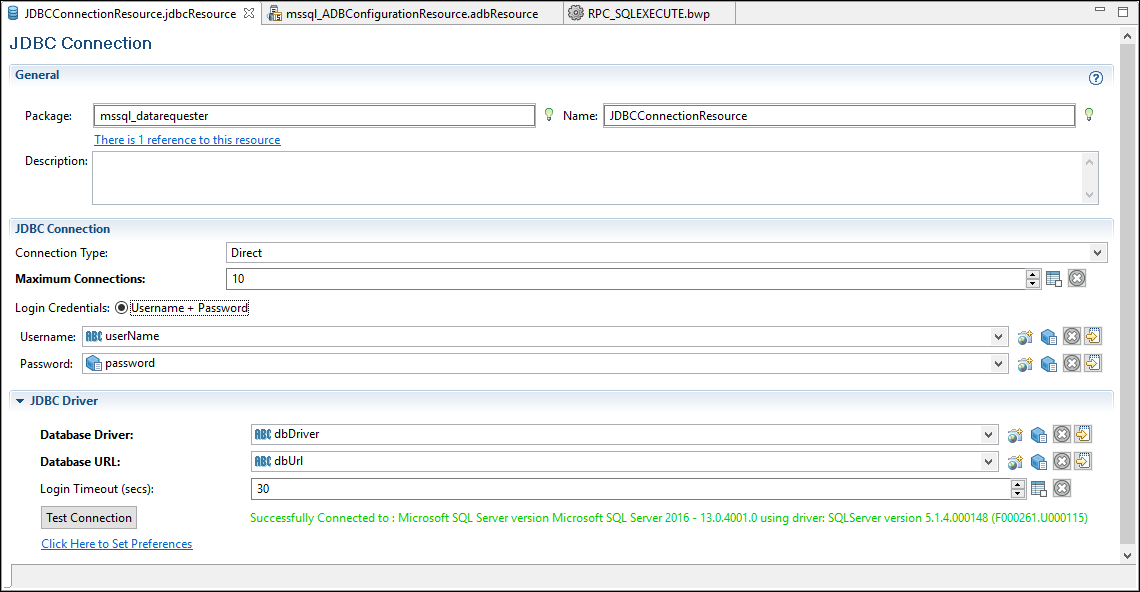Close the JDBCConnectionResource.jdbcResource tab
The image size is (1140, 592).
pos(249,13)
